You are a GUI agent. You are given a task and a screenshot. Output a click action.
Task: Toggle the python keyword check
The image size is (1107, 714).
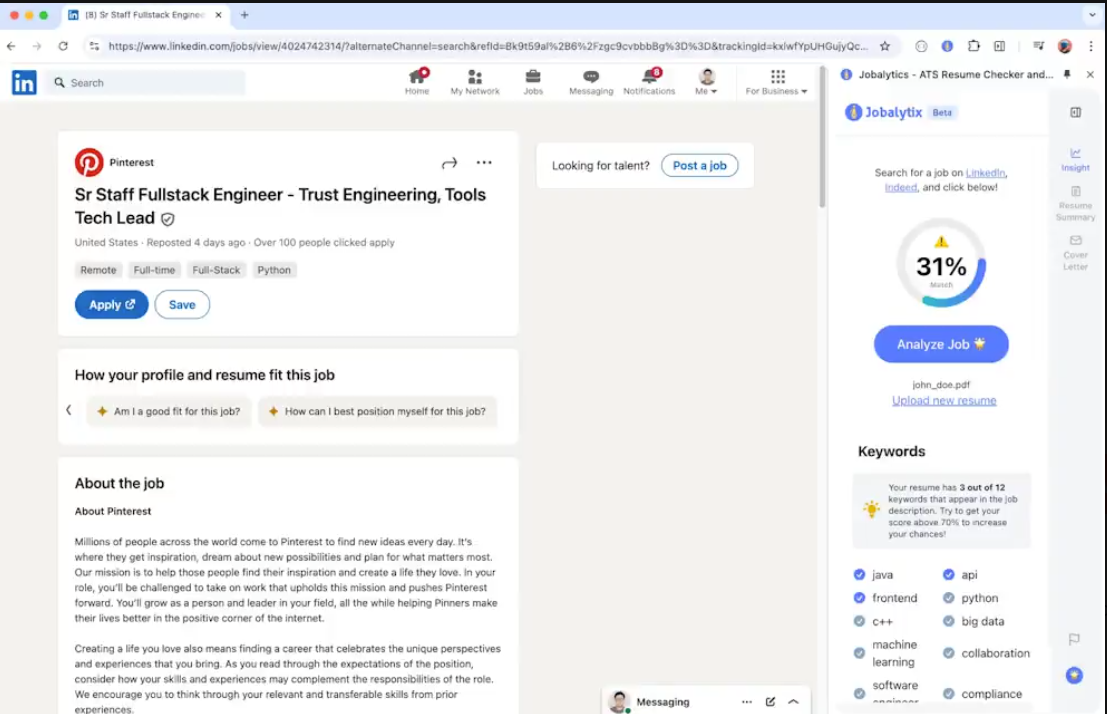948,598
